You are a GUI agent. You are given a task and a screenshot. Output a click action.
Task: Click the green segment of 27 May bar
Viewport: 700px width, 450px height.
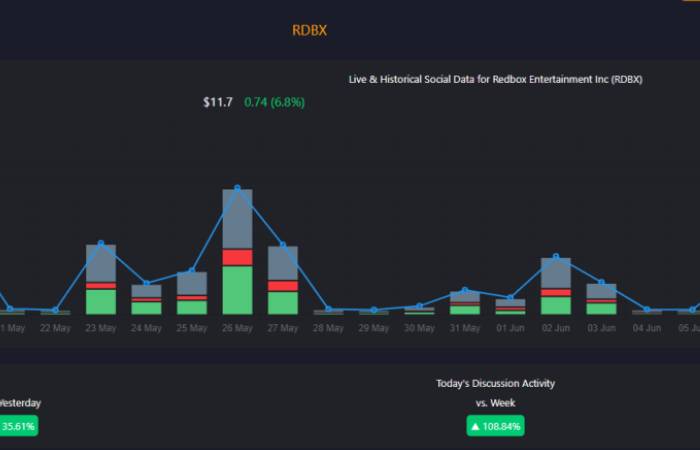[x=283, y=303]
